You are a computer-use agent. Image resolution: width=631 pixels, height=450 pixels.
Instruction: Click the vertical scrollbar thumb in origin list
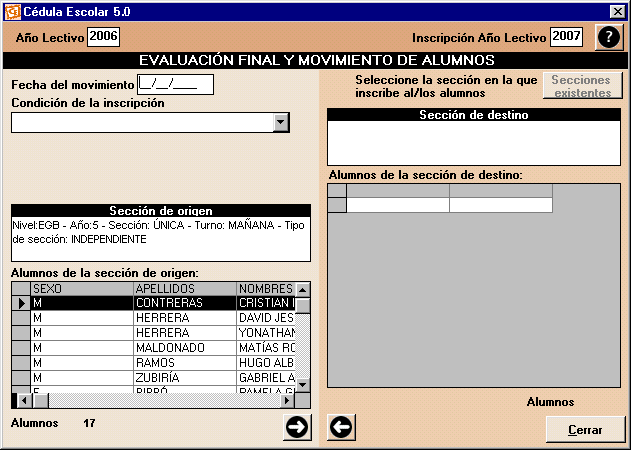tap(303, 306)
